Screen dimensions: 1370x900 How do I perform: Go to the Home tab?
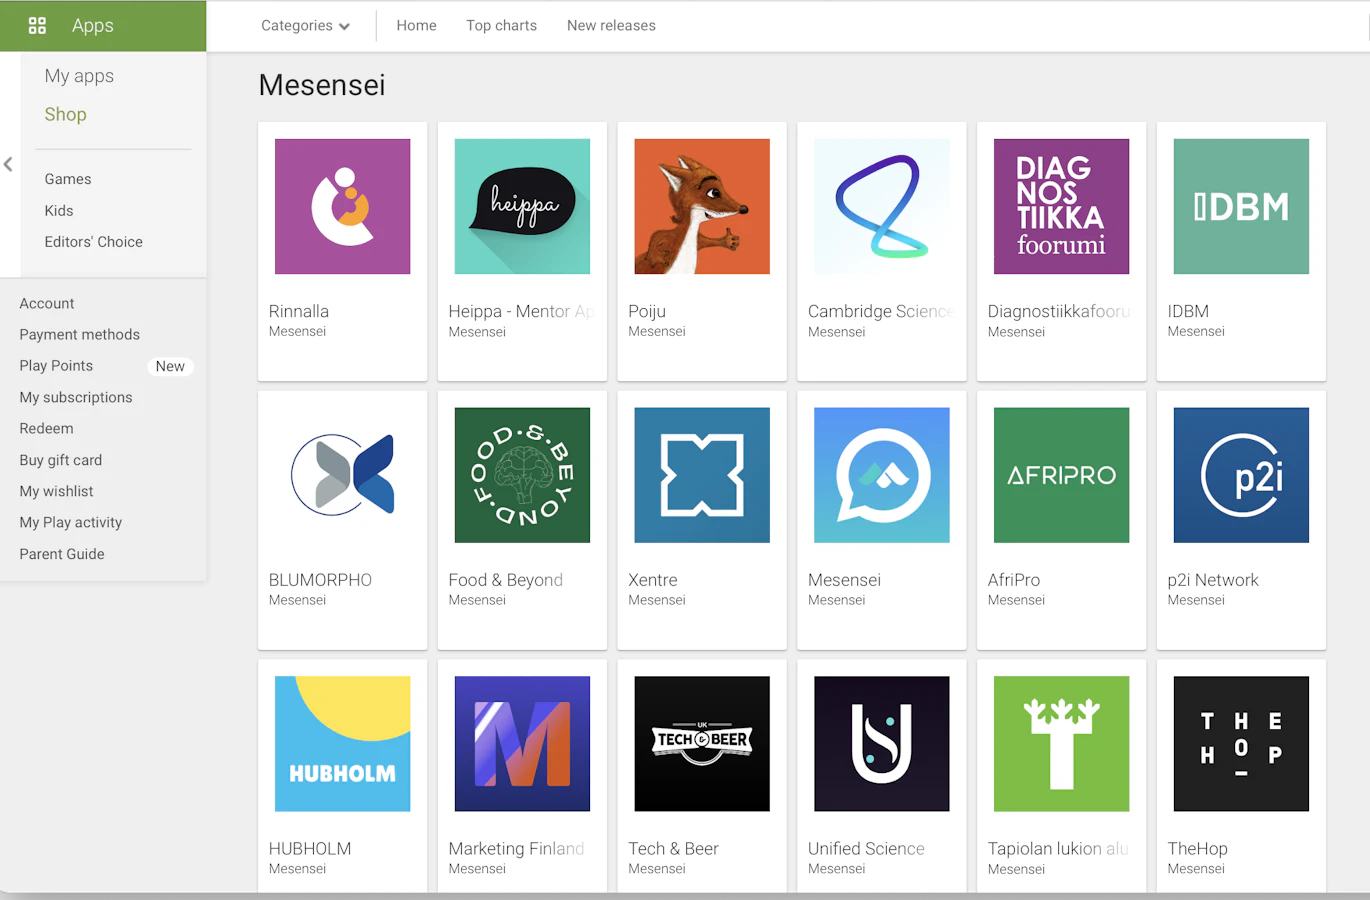pos(416,26)
